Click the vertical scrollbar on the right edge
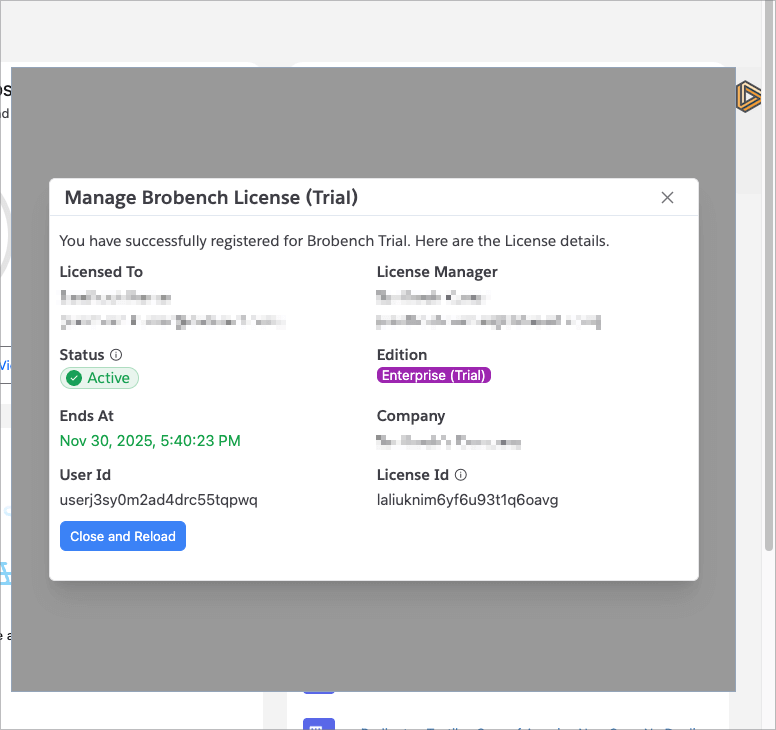The image size is (776, 730). click(x=768, y=300)
